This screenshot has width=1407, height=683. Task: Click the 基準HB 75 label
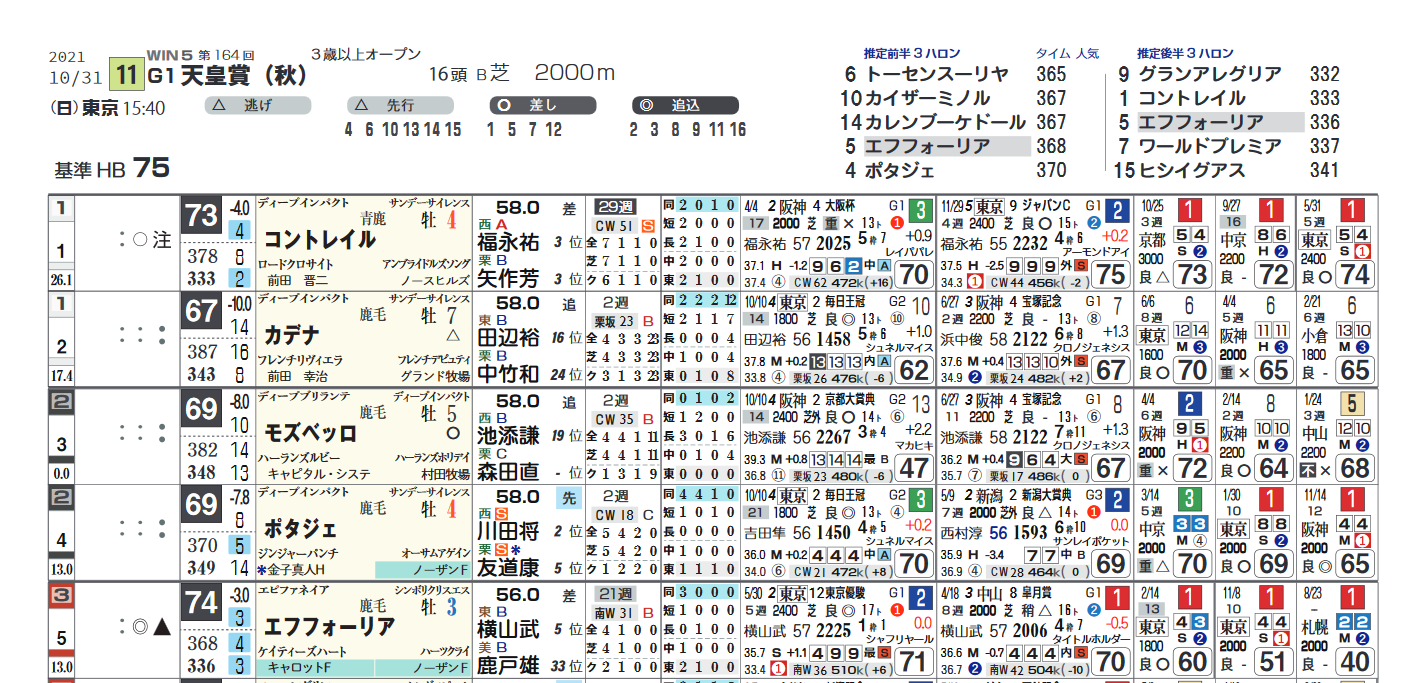click(113, 168)
